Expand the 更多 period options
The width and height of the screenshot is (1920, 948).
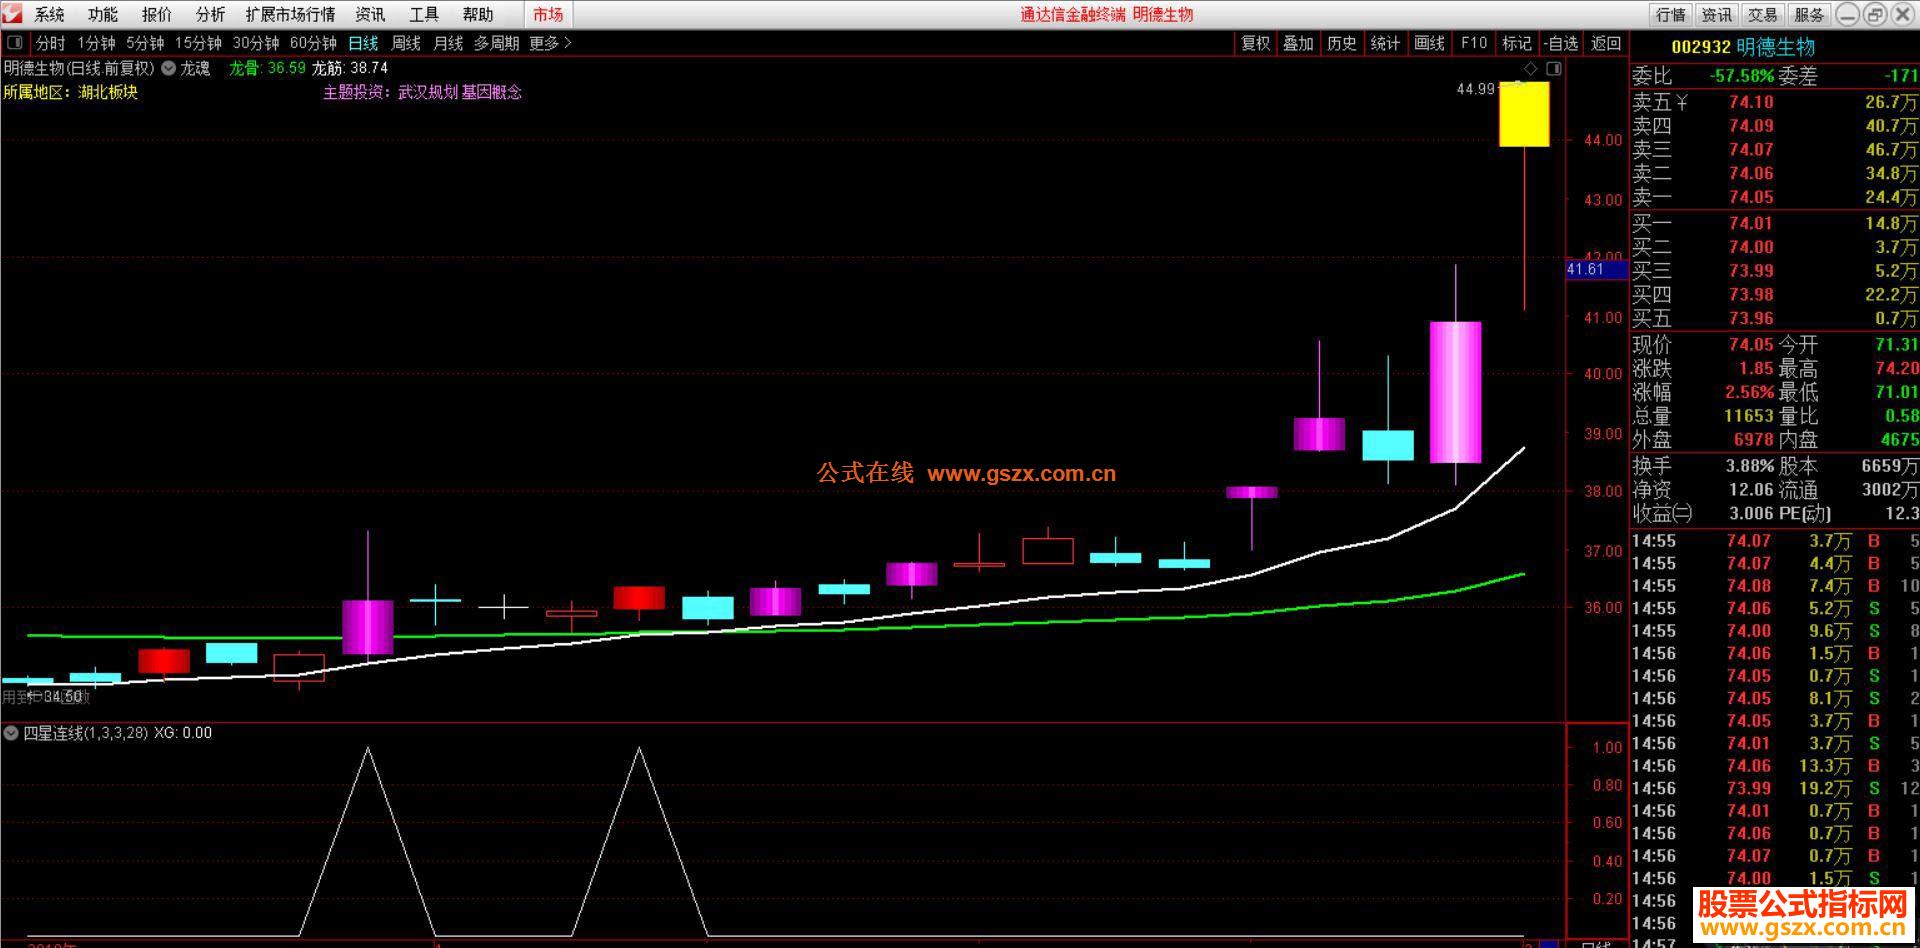(x=550, y=43)
